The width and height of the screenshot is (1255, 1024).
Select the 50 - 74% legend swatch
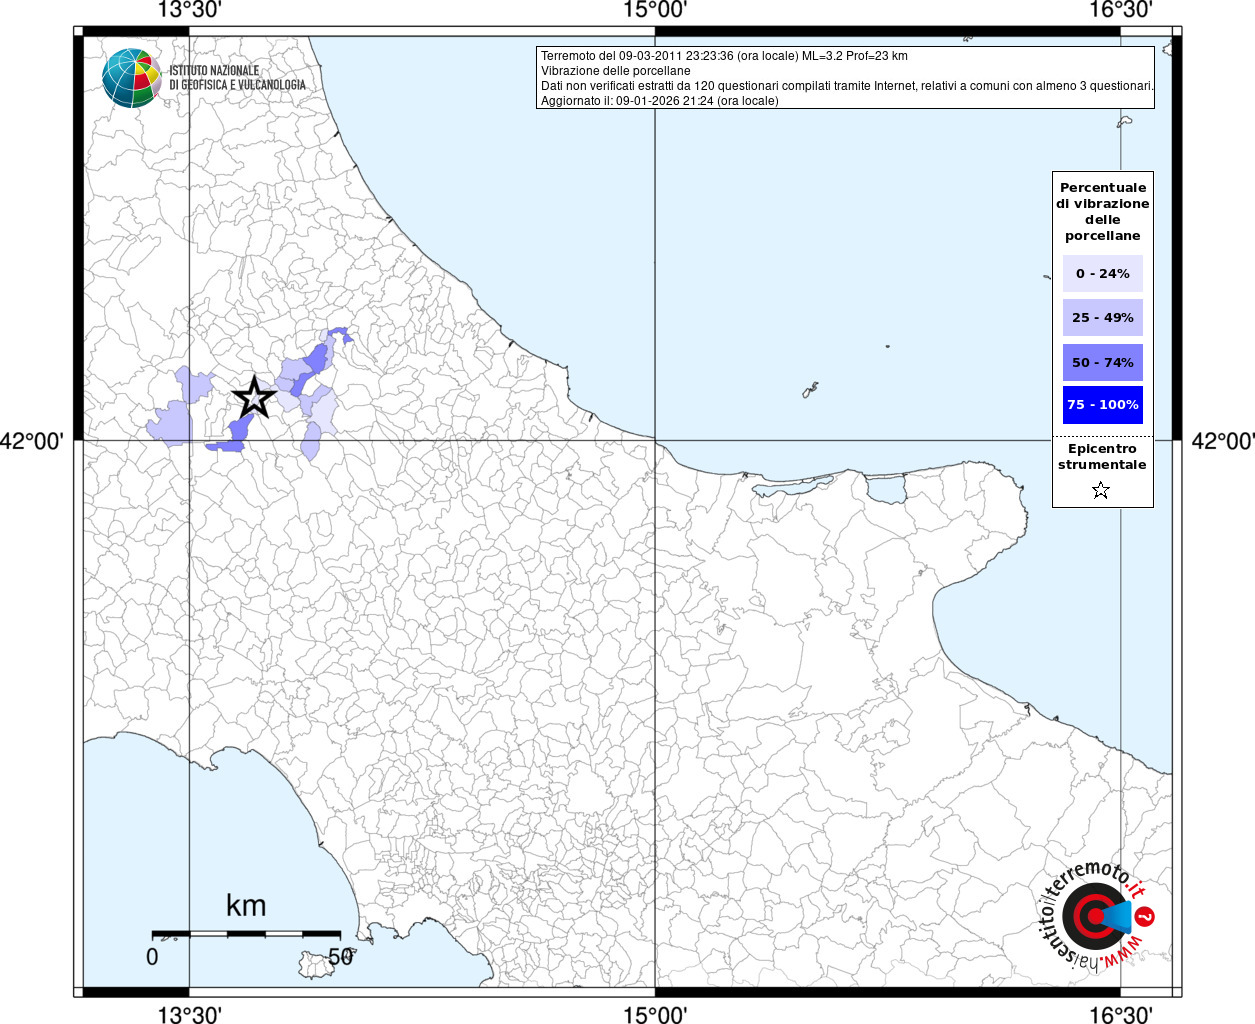pos(1102,362)
